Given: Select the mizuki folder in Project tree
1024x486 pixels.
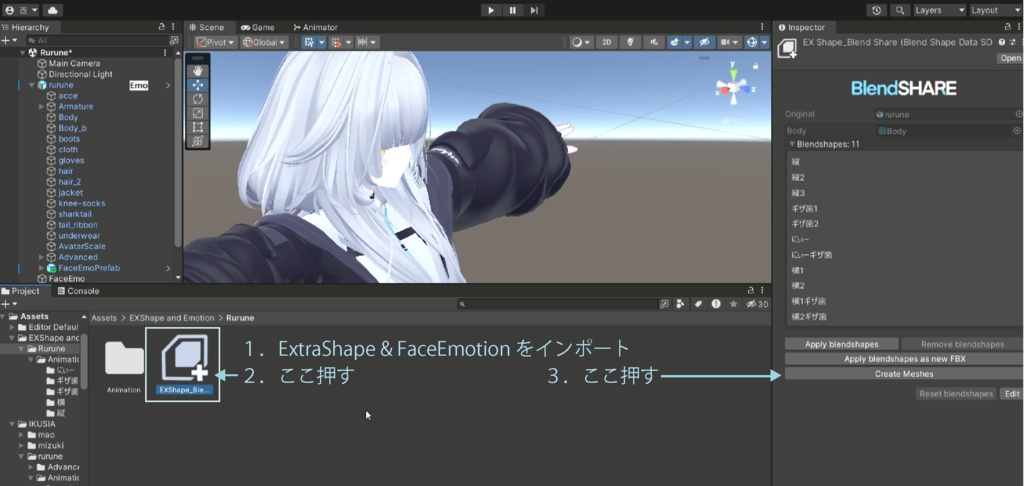Looking at the screenshot, I should click(x=50, y=446).
